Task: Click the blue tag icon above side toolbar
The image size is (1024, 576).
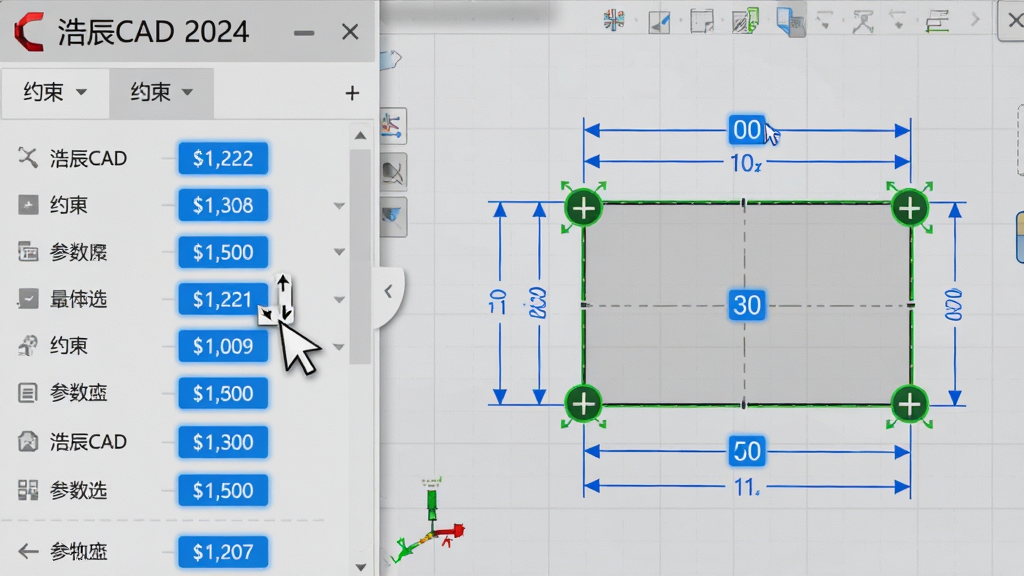Action: point(390,61)
